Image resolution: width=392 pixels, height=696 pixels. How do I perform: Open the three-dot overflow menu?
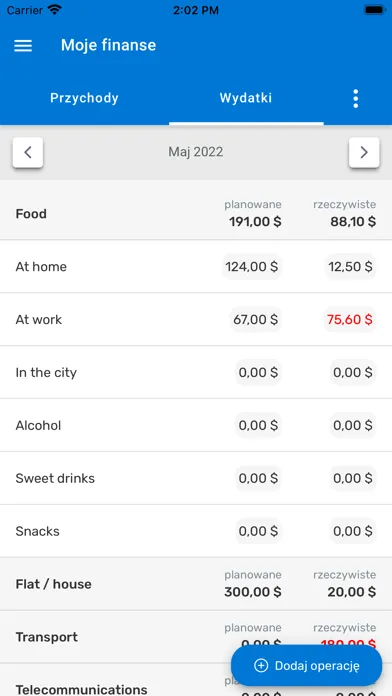point(355,99)
